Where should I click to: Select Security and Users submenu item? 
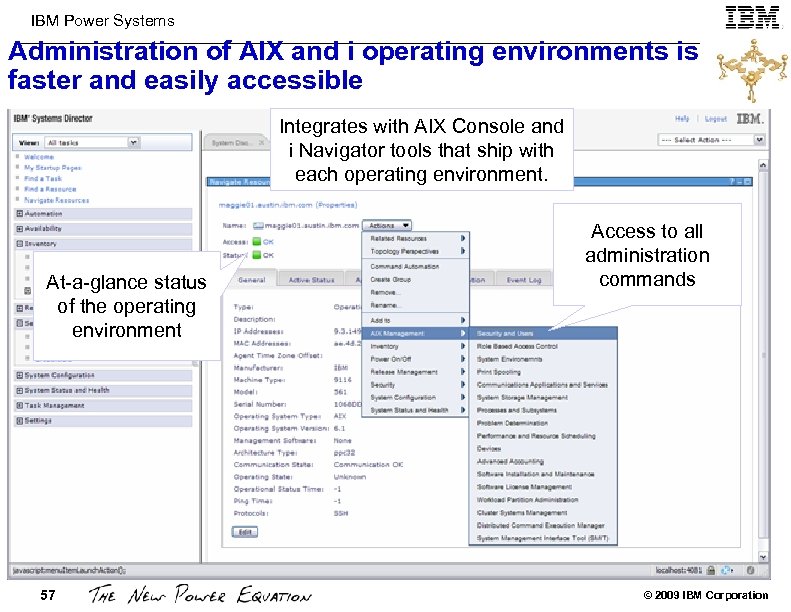point(543,333)
